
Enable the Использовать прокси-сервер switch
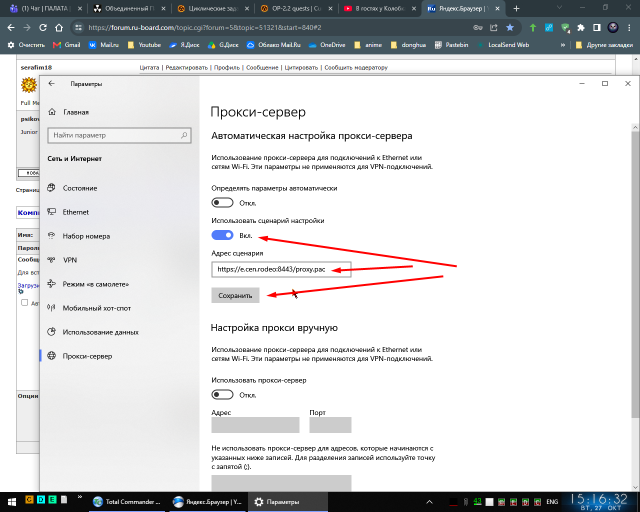pyautogui.click(x=222, y=395)
